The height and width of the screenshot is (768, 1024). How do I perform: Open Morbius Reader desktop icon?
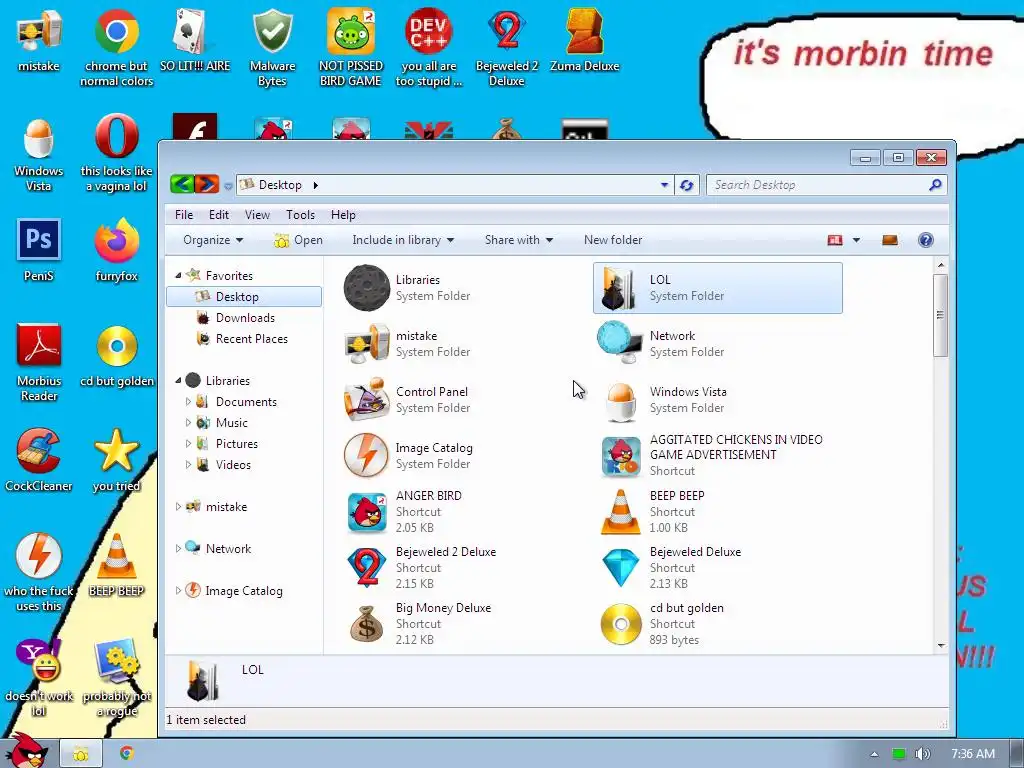point(39,362)
